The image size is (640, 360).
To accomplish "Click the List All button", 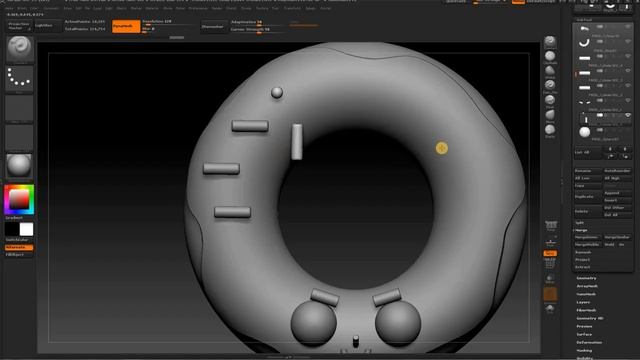I will click(588, 152).
